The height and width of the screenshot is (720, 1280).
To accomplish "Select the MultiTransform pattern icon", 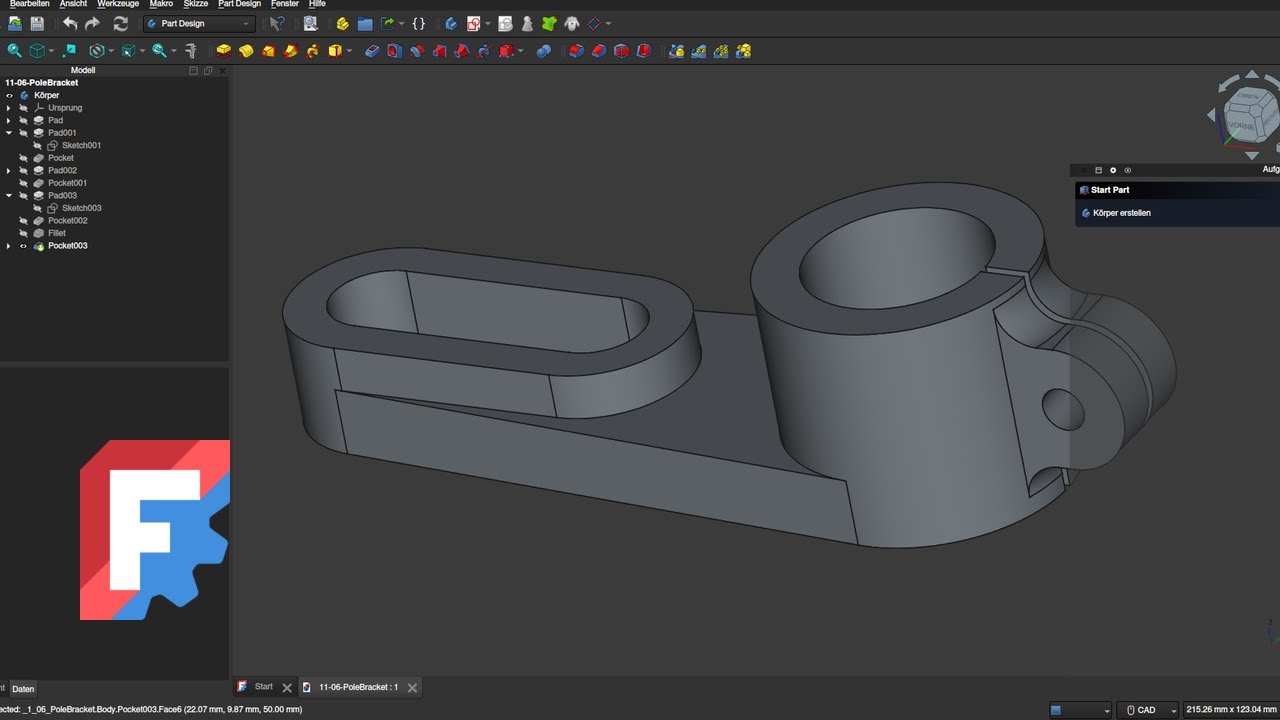I will [x=743, y=50].
